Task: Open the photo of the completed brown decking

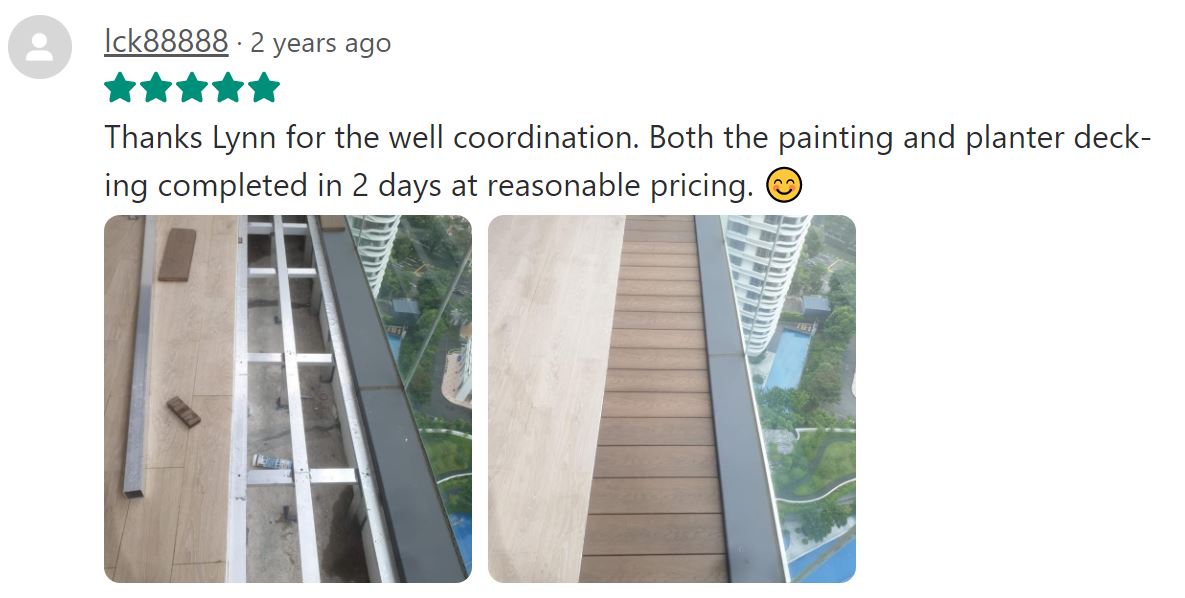Action: 672,399
